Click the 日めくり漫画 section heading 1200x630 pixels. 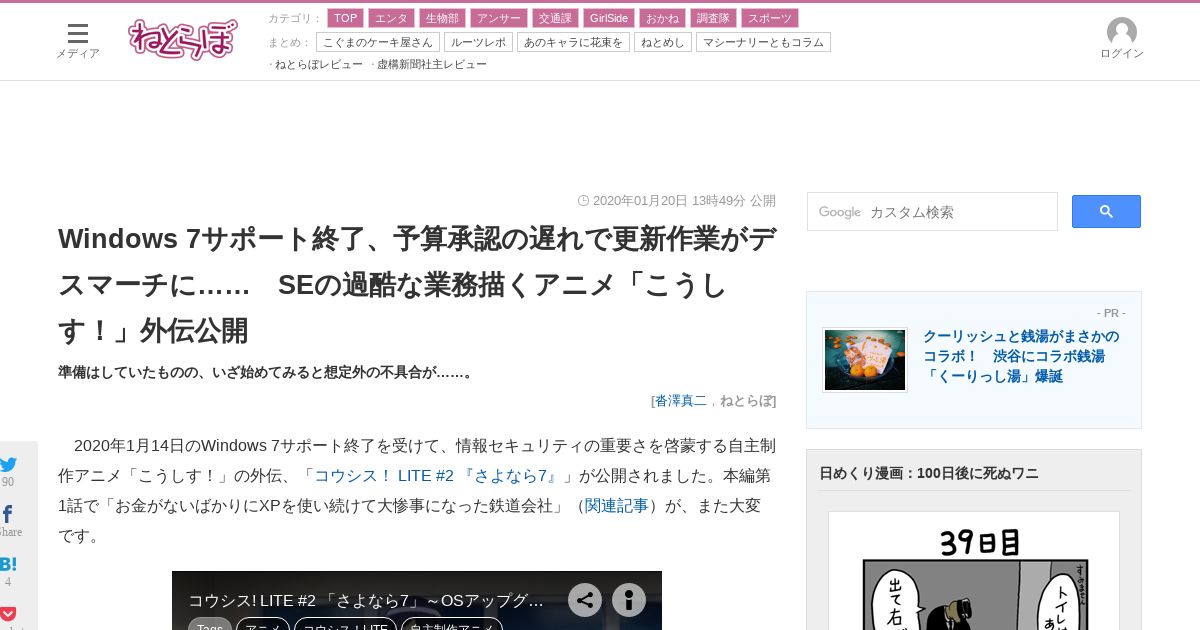point(929,473)
